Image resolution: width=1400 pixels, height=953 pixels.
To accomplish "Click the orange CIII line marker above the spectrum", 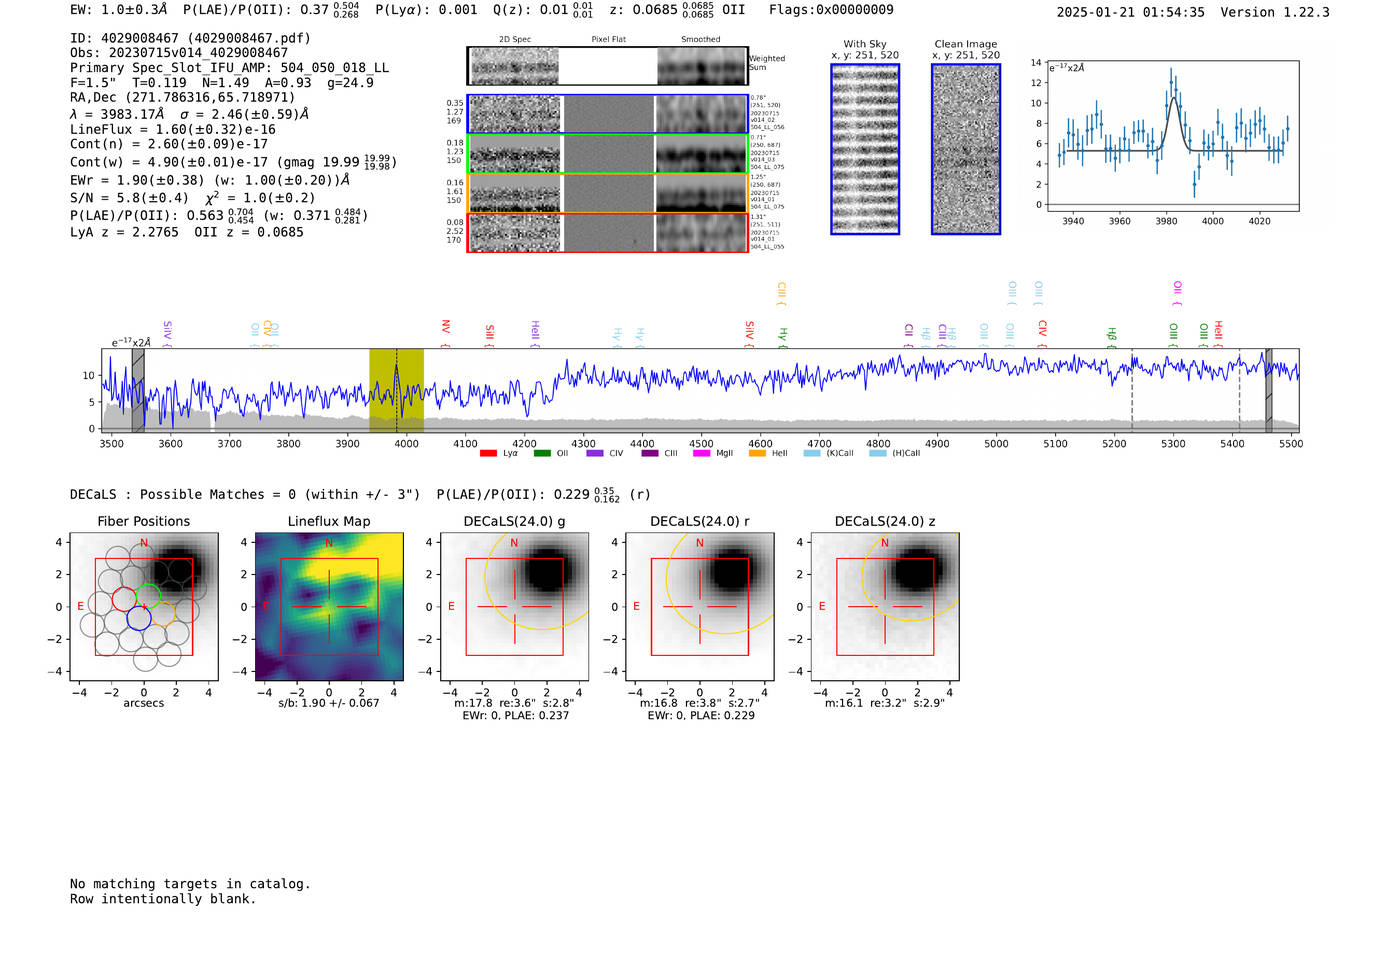I will point(781,293).
